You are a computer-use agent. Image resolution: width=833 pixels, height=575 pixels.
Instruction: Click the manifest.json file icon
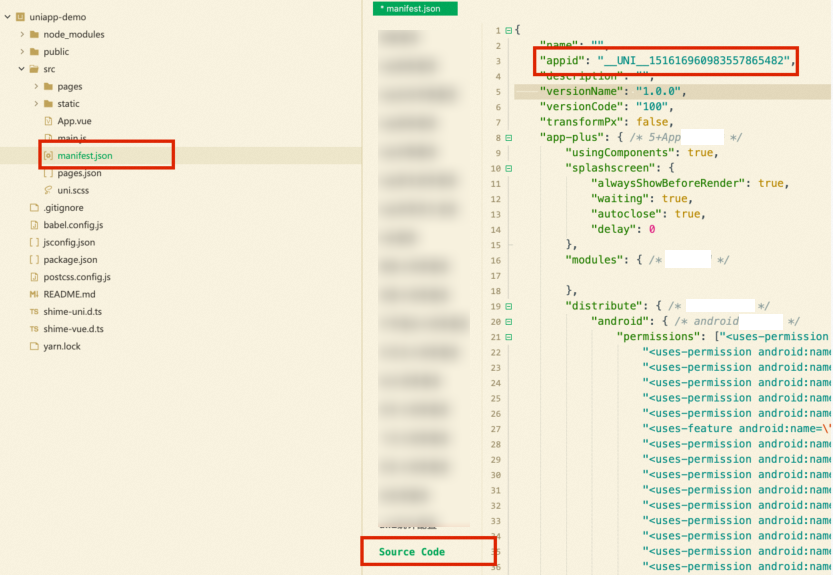(48, 156)
